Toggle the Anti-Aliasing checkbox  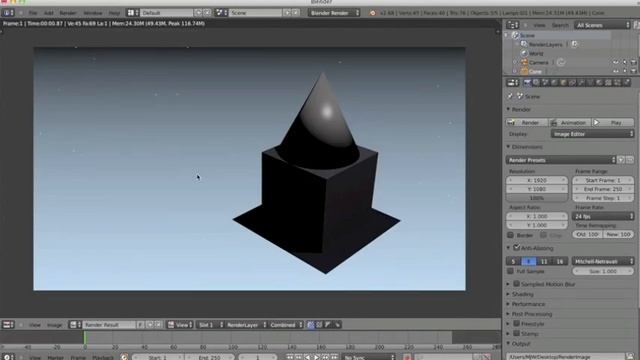(x=516, y=247)
